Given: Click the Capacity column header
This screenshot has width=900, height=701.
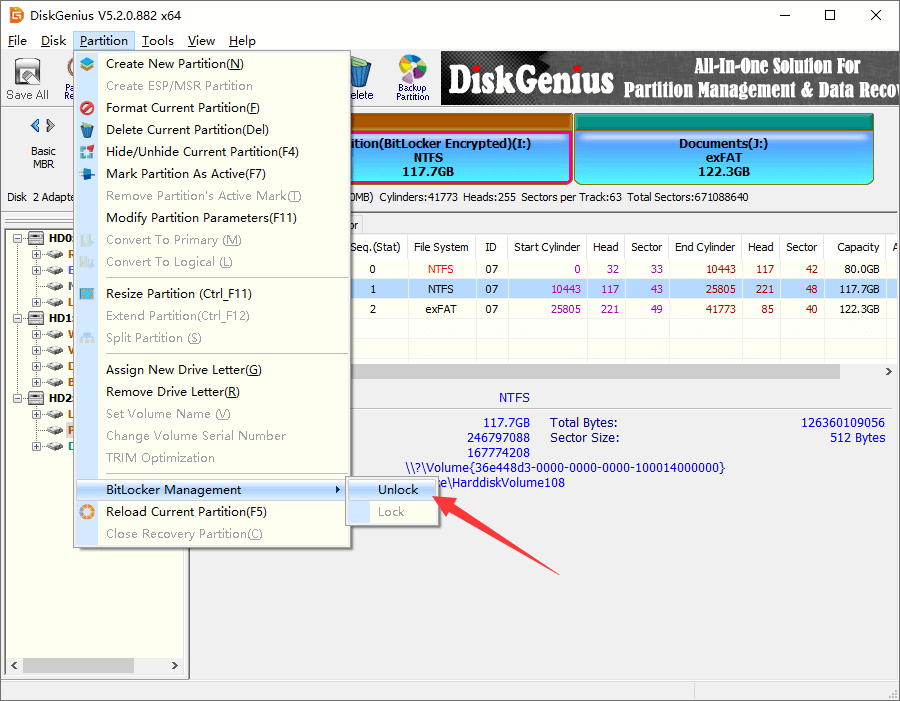Looking at the screenshot, I should pos(858,247).
